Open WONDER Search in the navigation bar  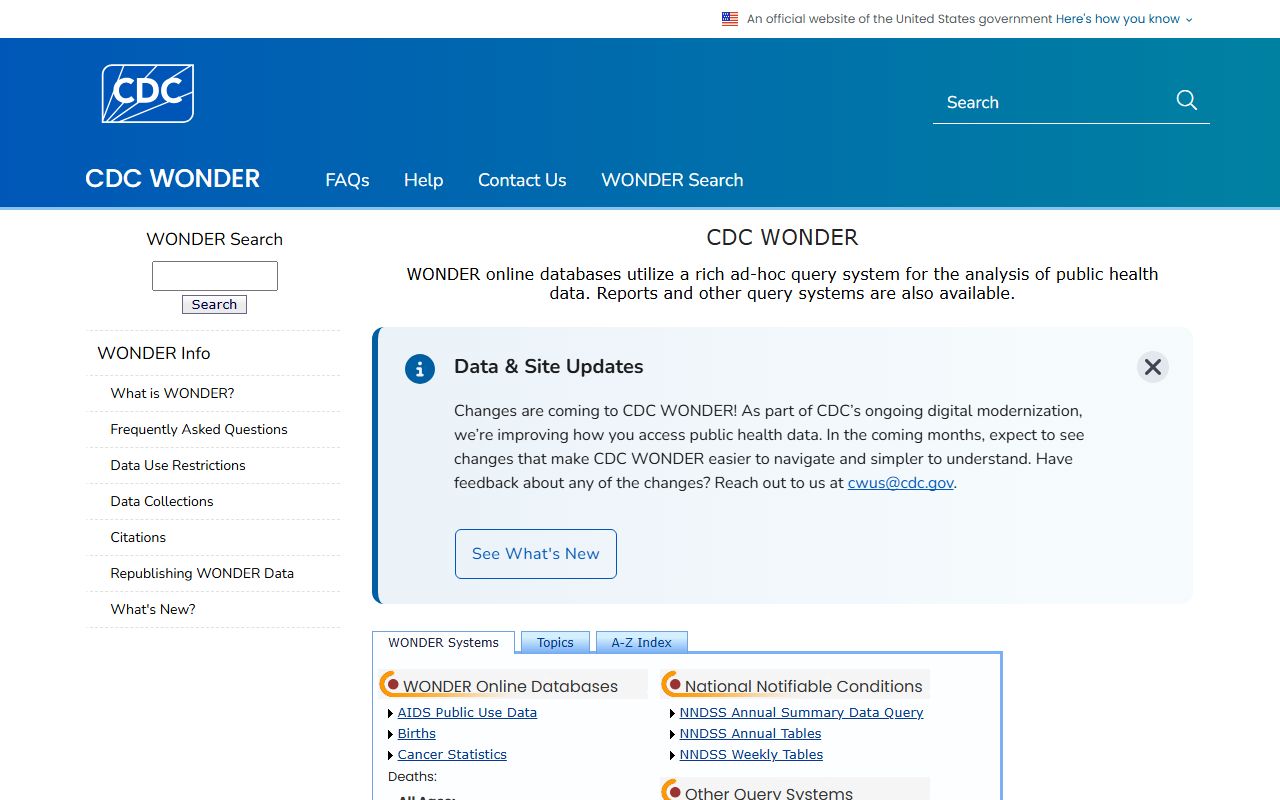tap(672, 180)
